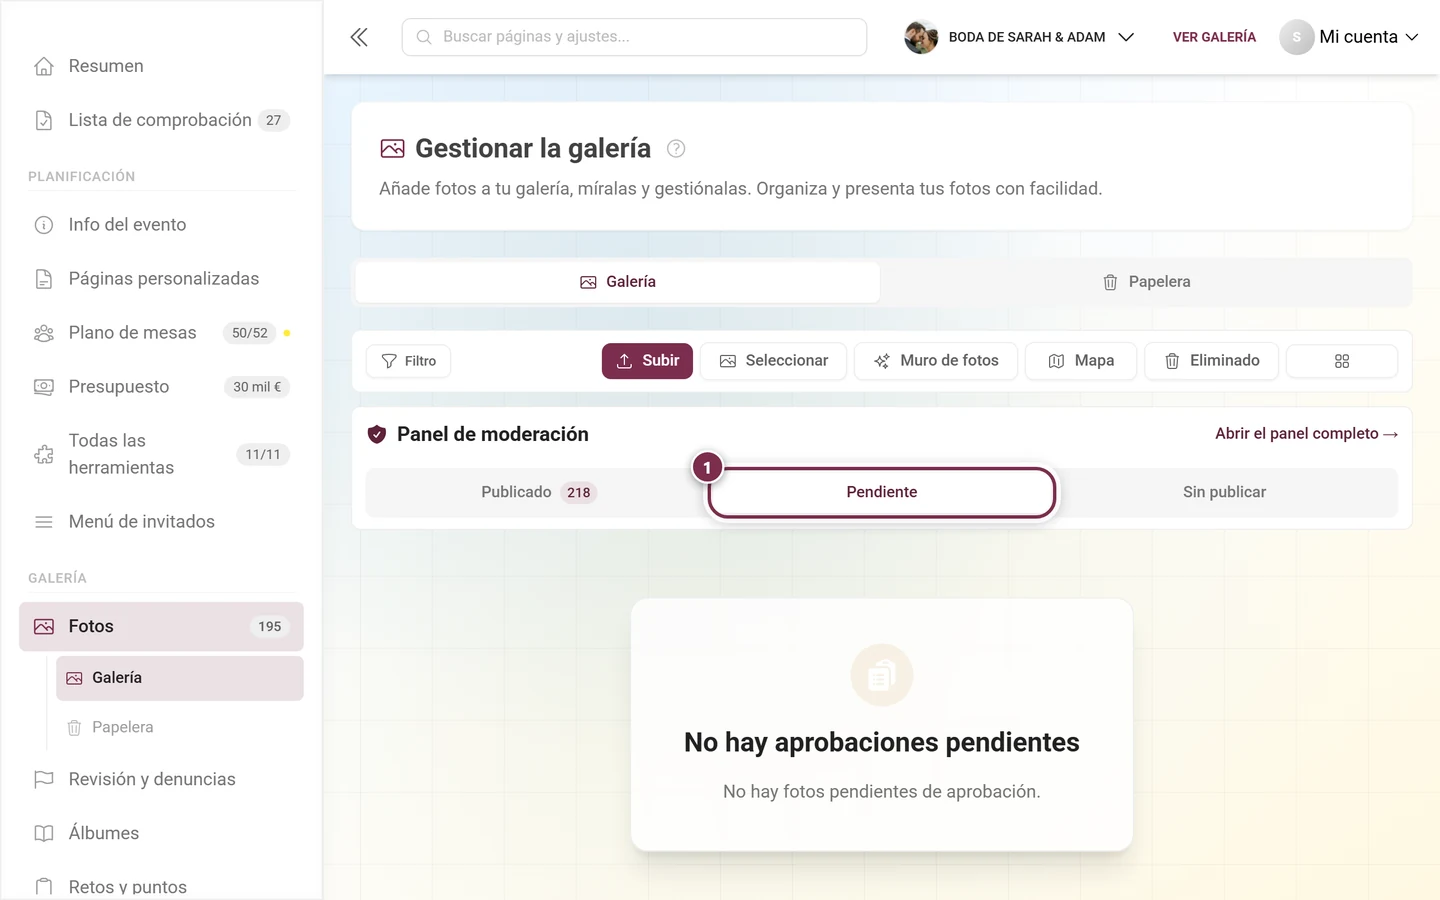Open the Papelera sub-item in the sidebar
Image resolution: width=1440 pixels, height=900 pixels.
tap(180, 728)
